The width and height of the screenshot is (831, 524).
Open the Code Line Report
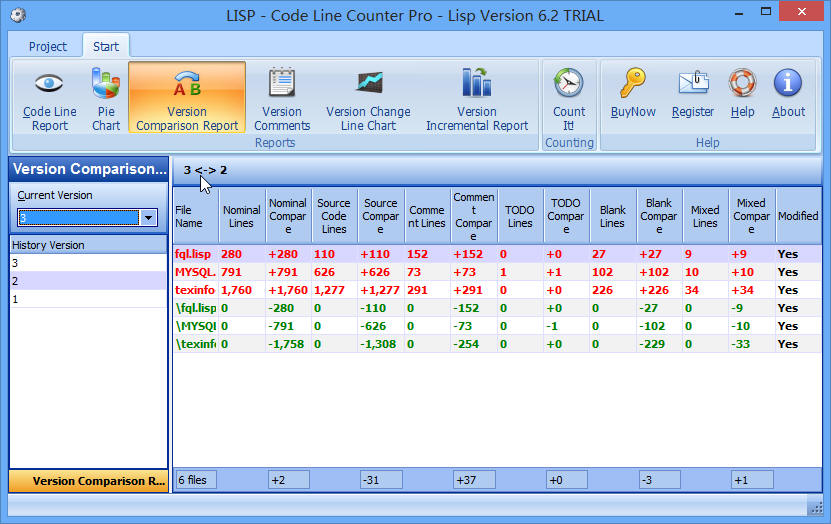[x=49, y=97]
